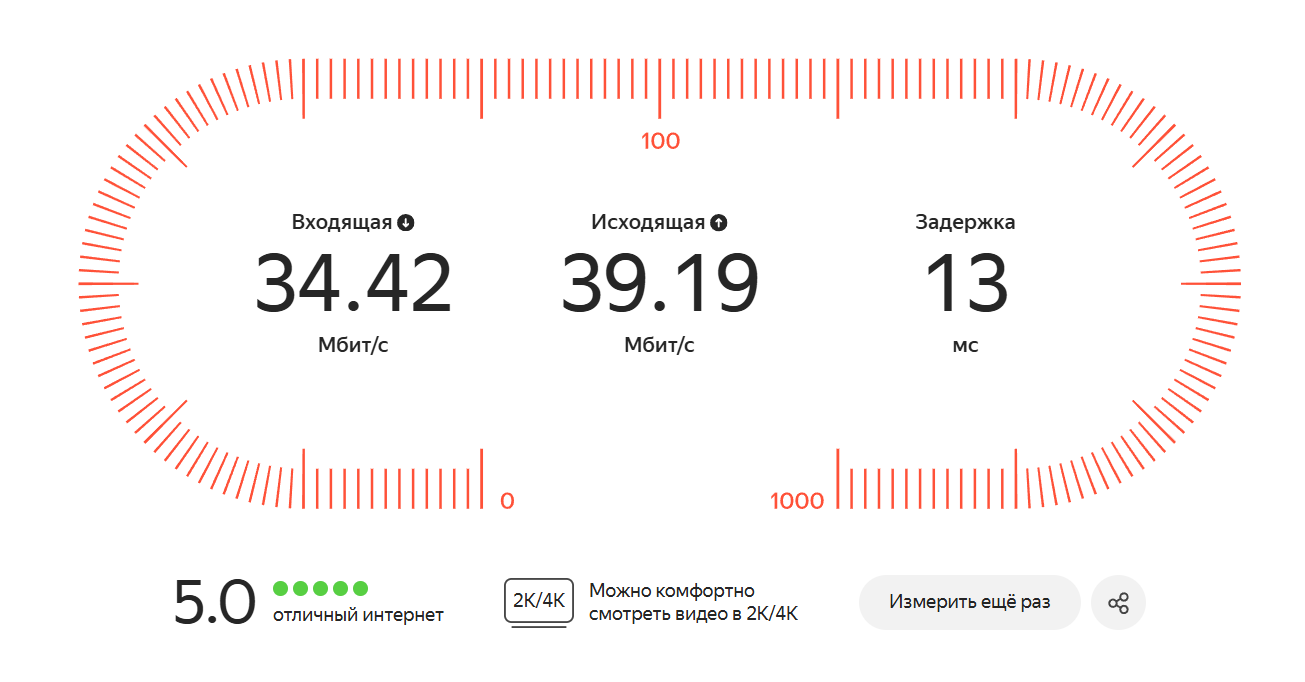Select the incoming speed value 34.42
1305x682 pixels.
point(353,284)
